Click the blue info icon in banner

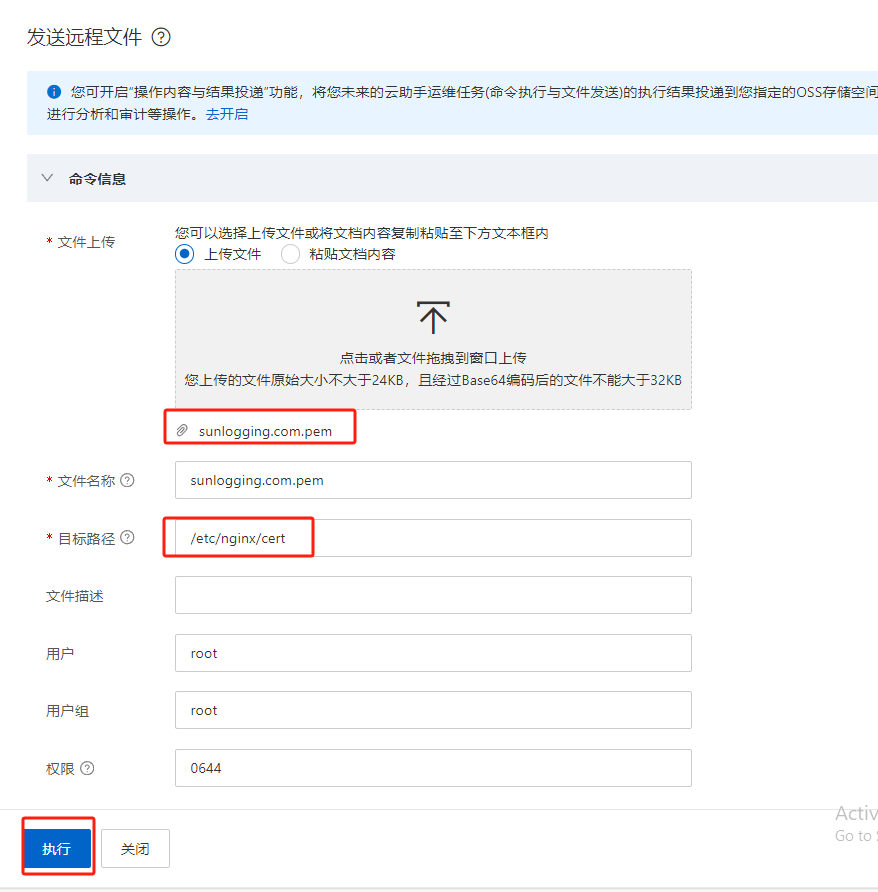pos(54,92)
